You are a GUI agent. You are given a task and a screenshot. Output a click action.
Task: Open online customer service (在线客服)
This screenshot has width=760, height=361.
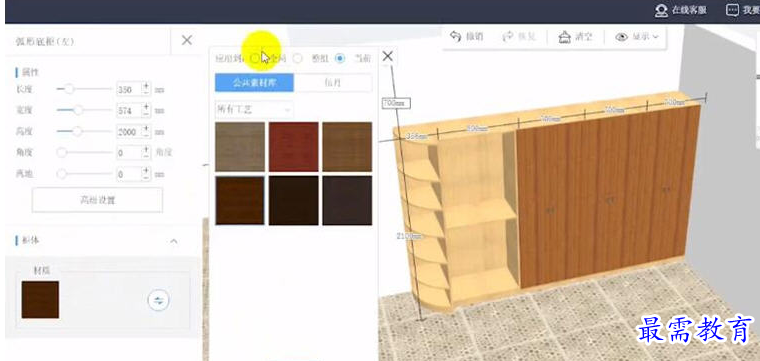680,10
